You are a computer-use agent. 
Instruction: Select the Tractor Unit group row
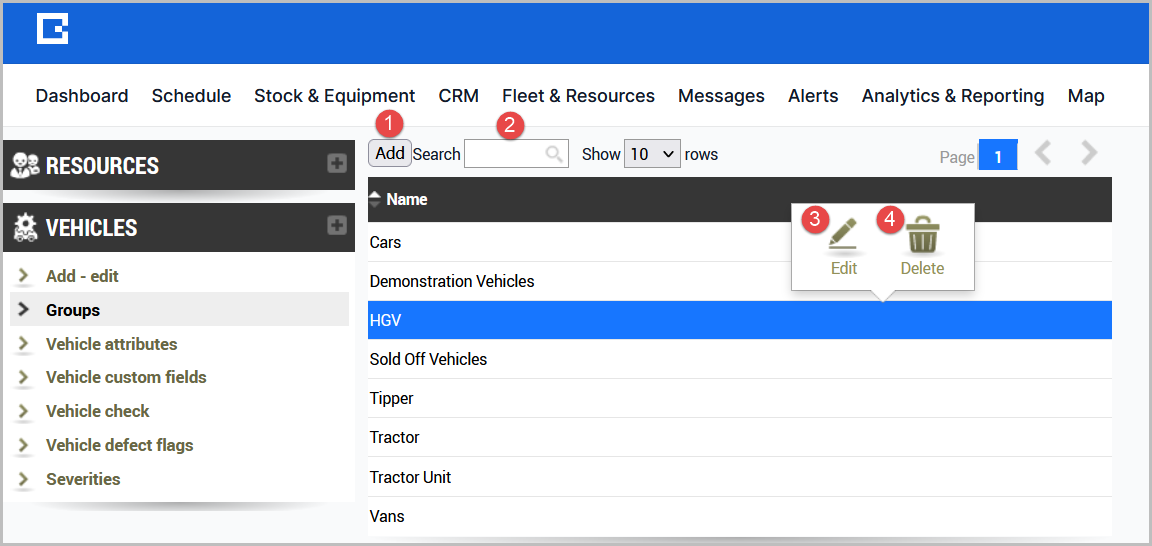739,477
